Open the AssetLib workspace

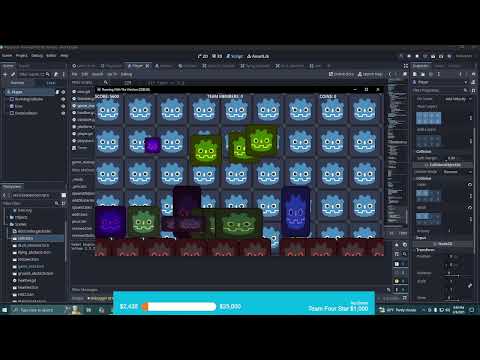pyautogui.click(x=258, y=56)
